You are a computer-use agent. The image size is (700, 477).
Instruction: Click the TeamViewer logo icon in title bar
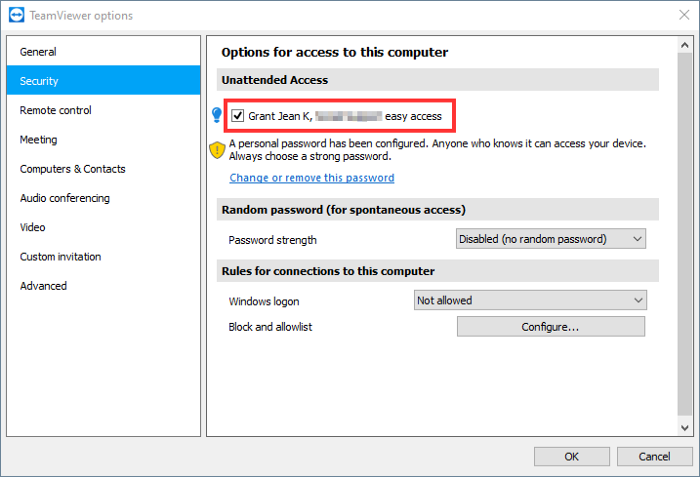17,15
